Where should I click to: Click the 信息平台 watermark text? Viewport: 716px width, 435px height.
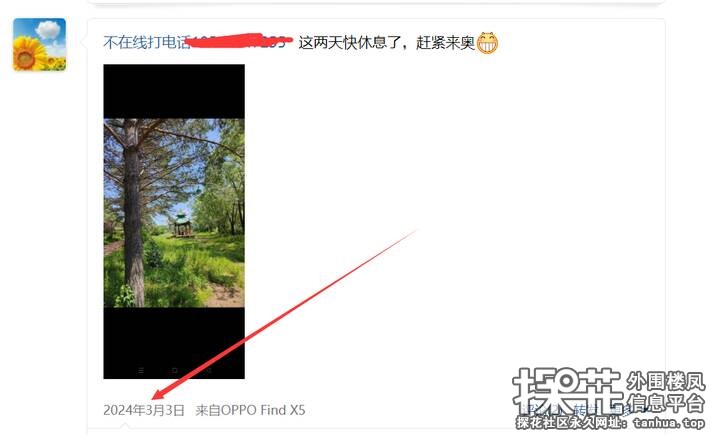[666, 403]
